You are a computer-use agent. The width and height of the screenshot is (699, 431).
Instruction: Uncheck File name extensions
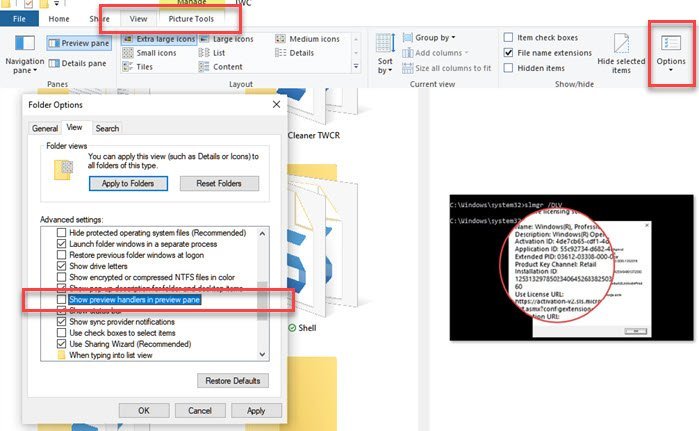508,53
